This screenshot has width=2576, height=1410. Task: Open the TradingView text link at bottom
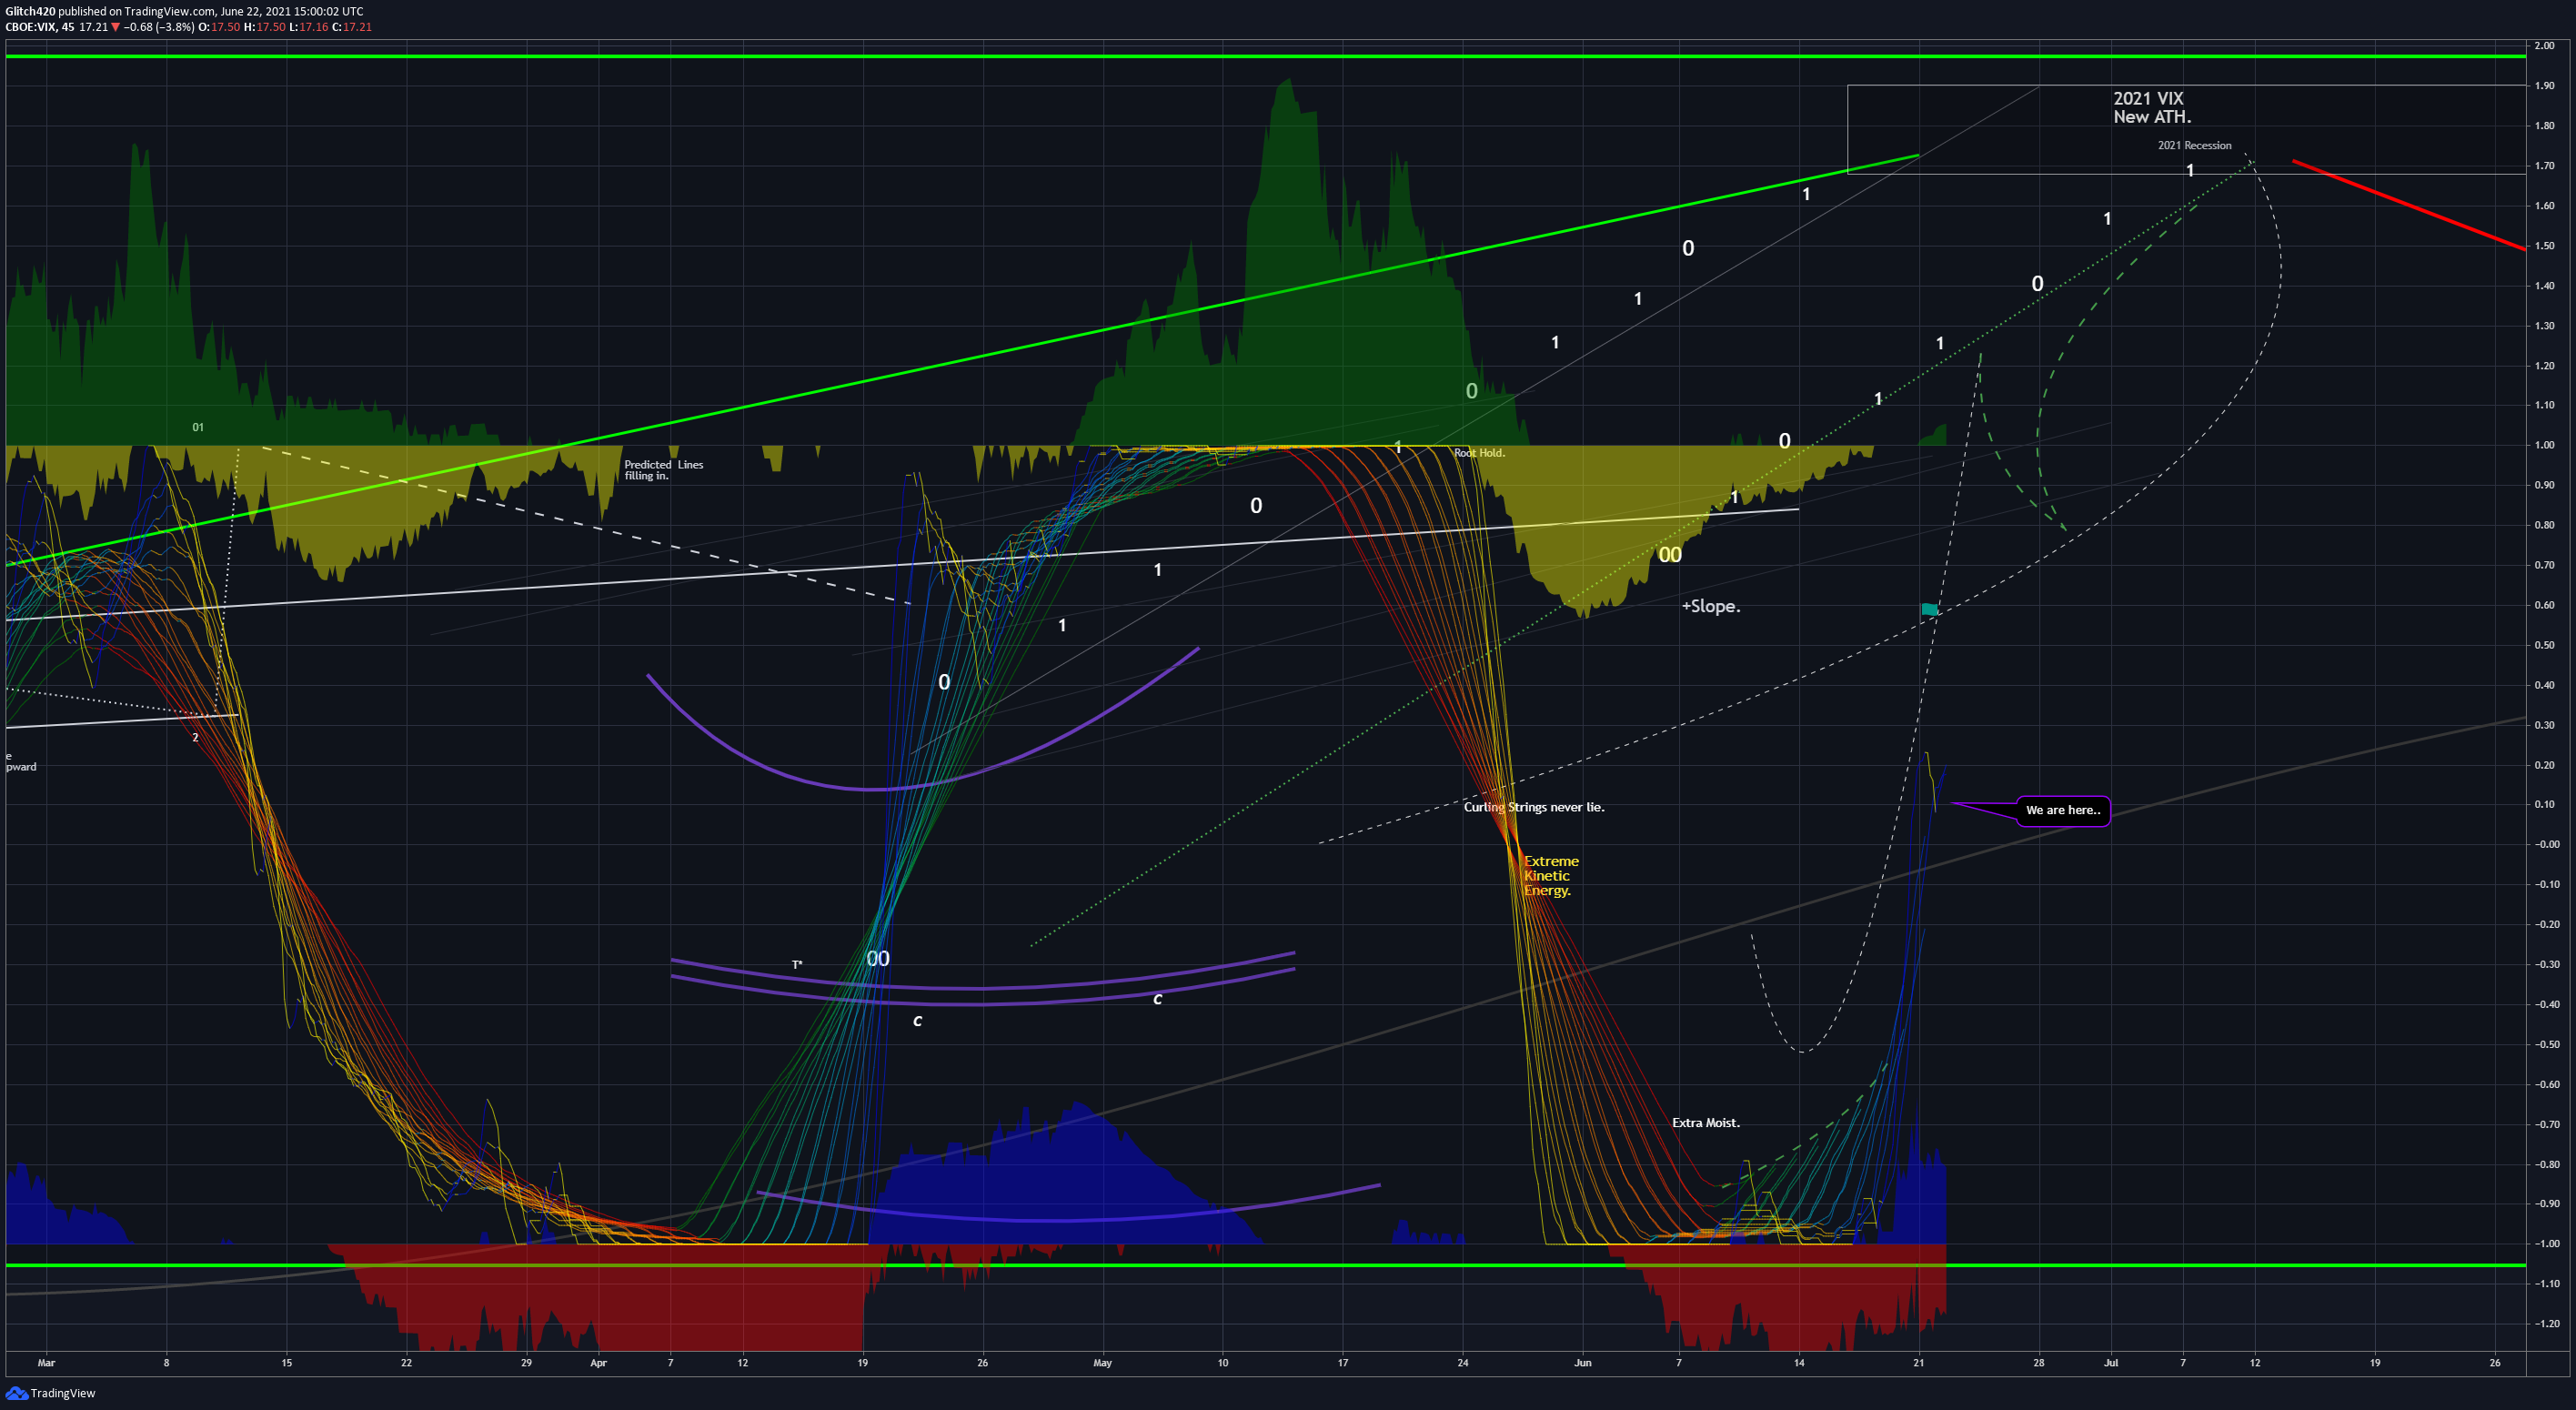[63, 1393]
